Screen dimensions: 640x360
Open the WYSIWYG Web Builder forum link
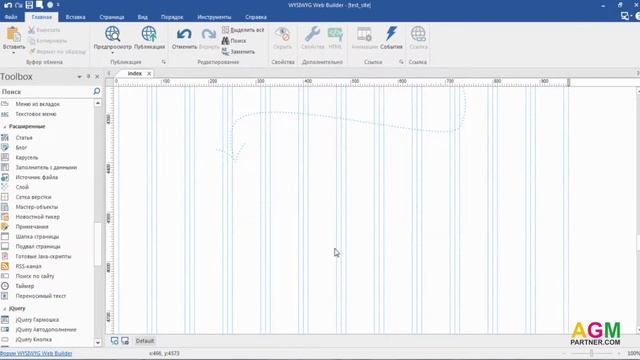(x=36, y=353)
